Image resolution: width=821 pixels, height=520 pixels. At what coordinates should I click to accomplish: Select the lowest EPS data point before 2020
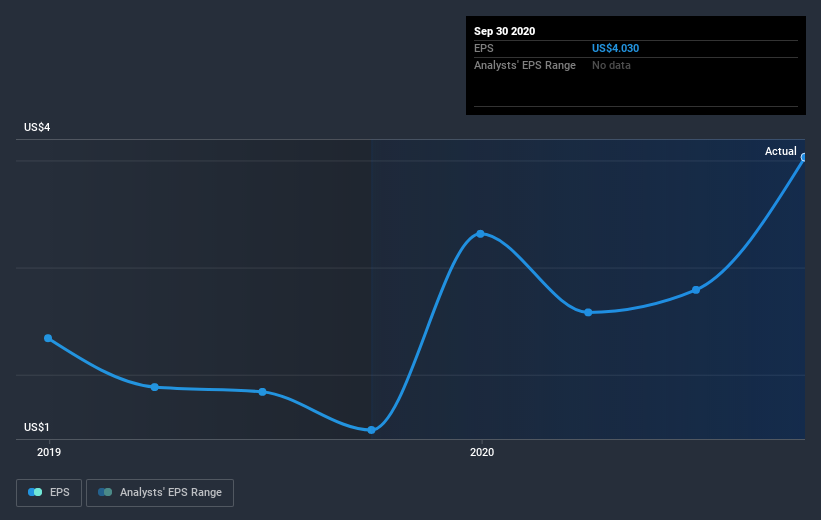(371, 430)
